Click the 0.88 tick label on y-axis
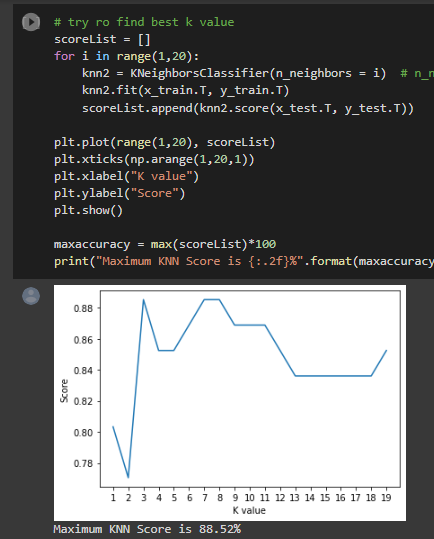This screenshot has height=539, width=434. [83, 308]
